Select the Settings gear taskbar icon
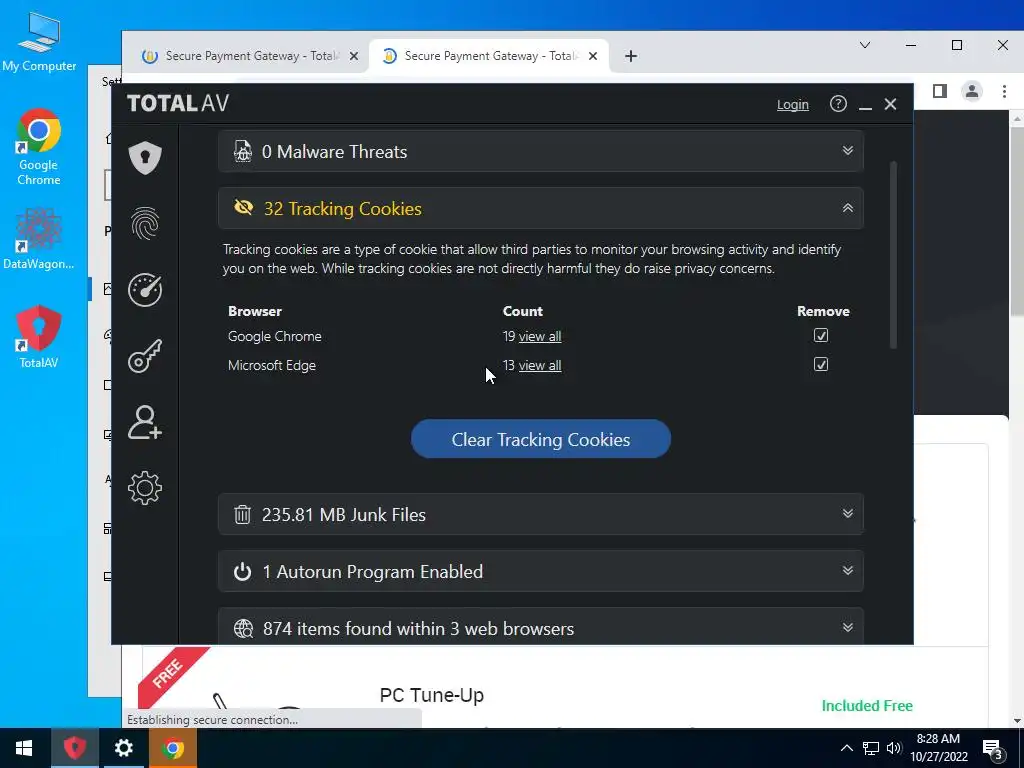Screen dimensions: 1024x768 pyautogui.click(x=123, y=748)
